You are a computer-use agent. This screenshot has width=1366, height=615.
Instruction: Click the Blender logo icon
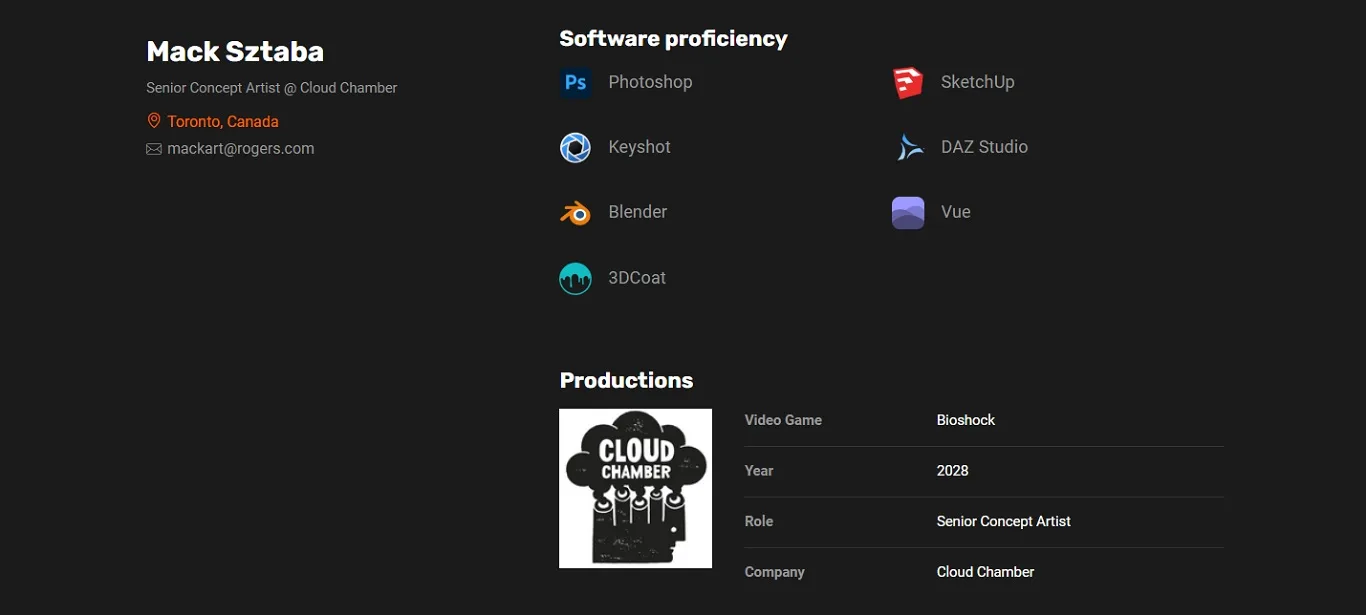[575, 212]
